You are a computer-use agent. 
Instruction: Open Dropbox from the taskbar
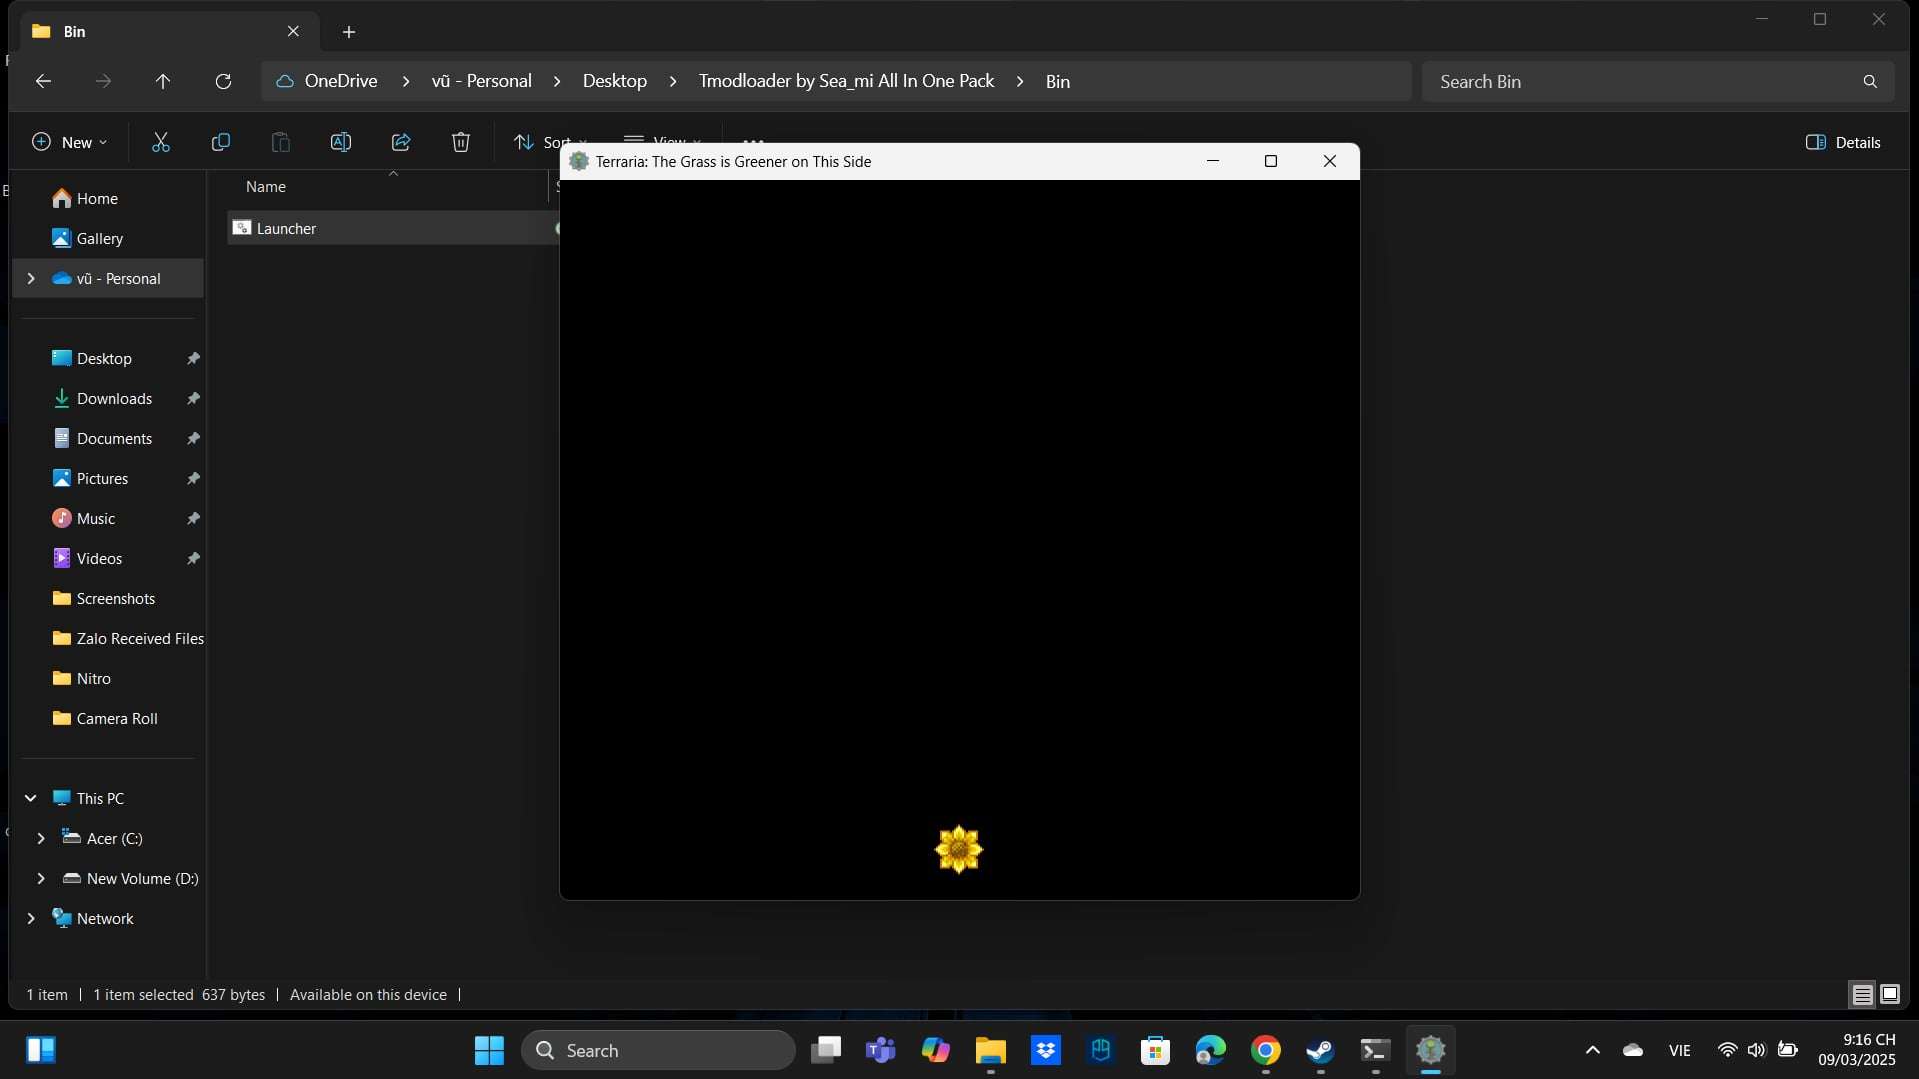pos(1045,1050)
